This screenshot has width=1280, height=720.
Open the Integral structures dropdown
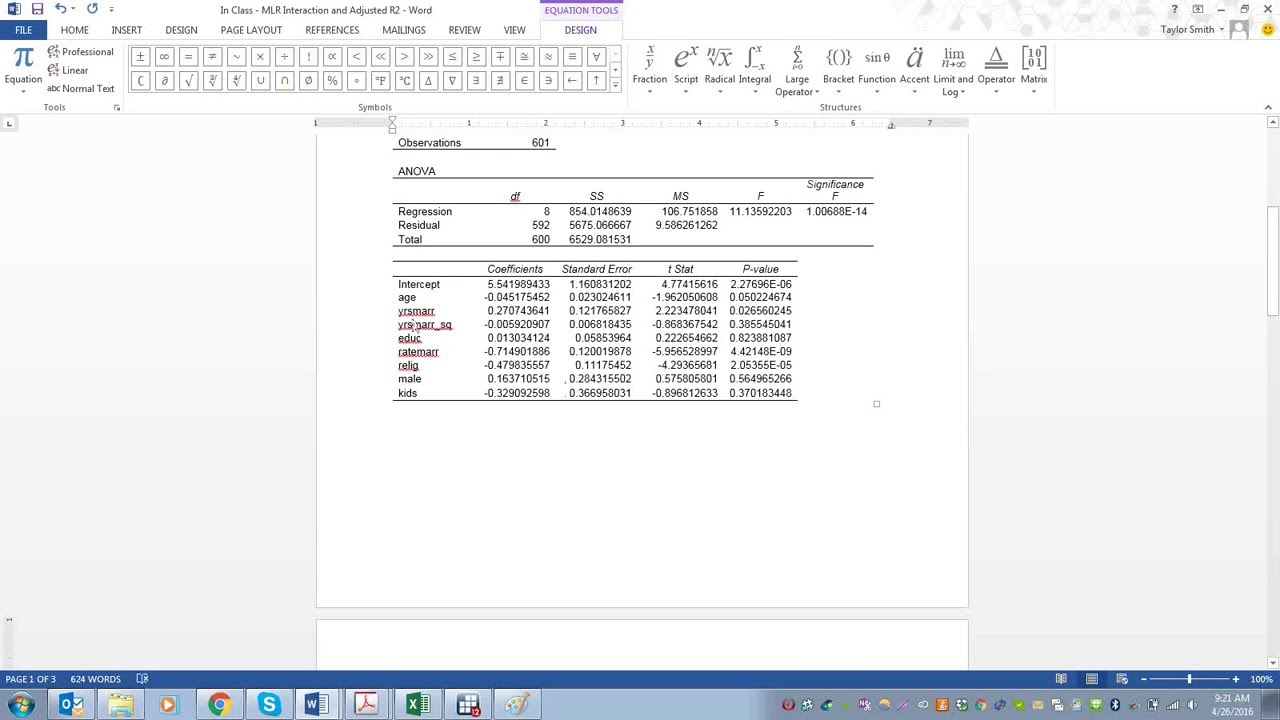(x=754, y=71)
